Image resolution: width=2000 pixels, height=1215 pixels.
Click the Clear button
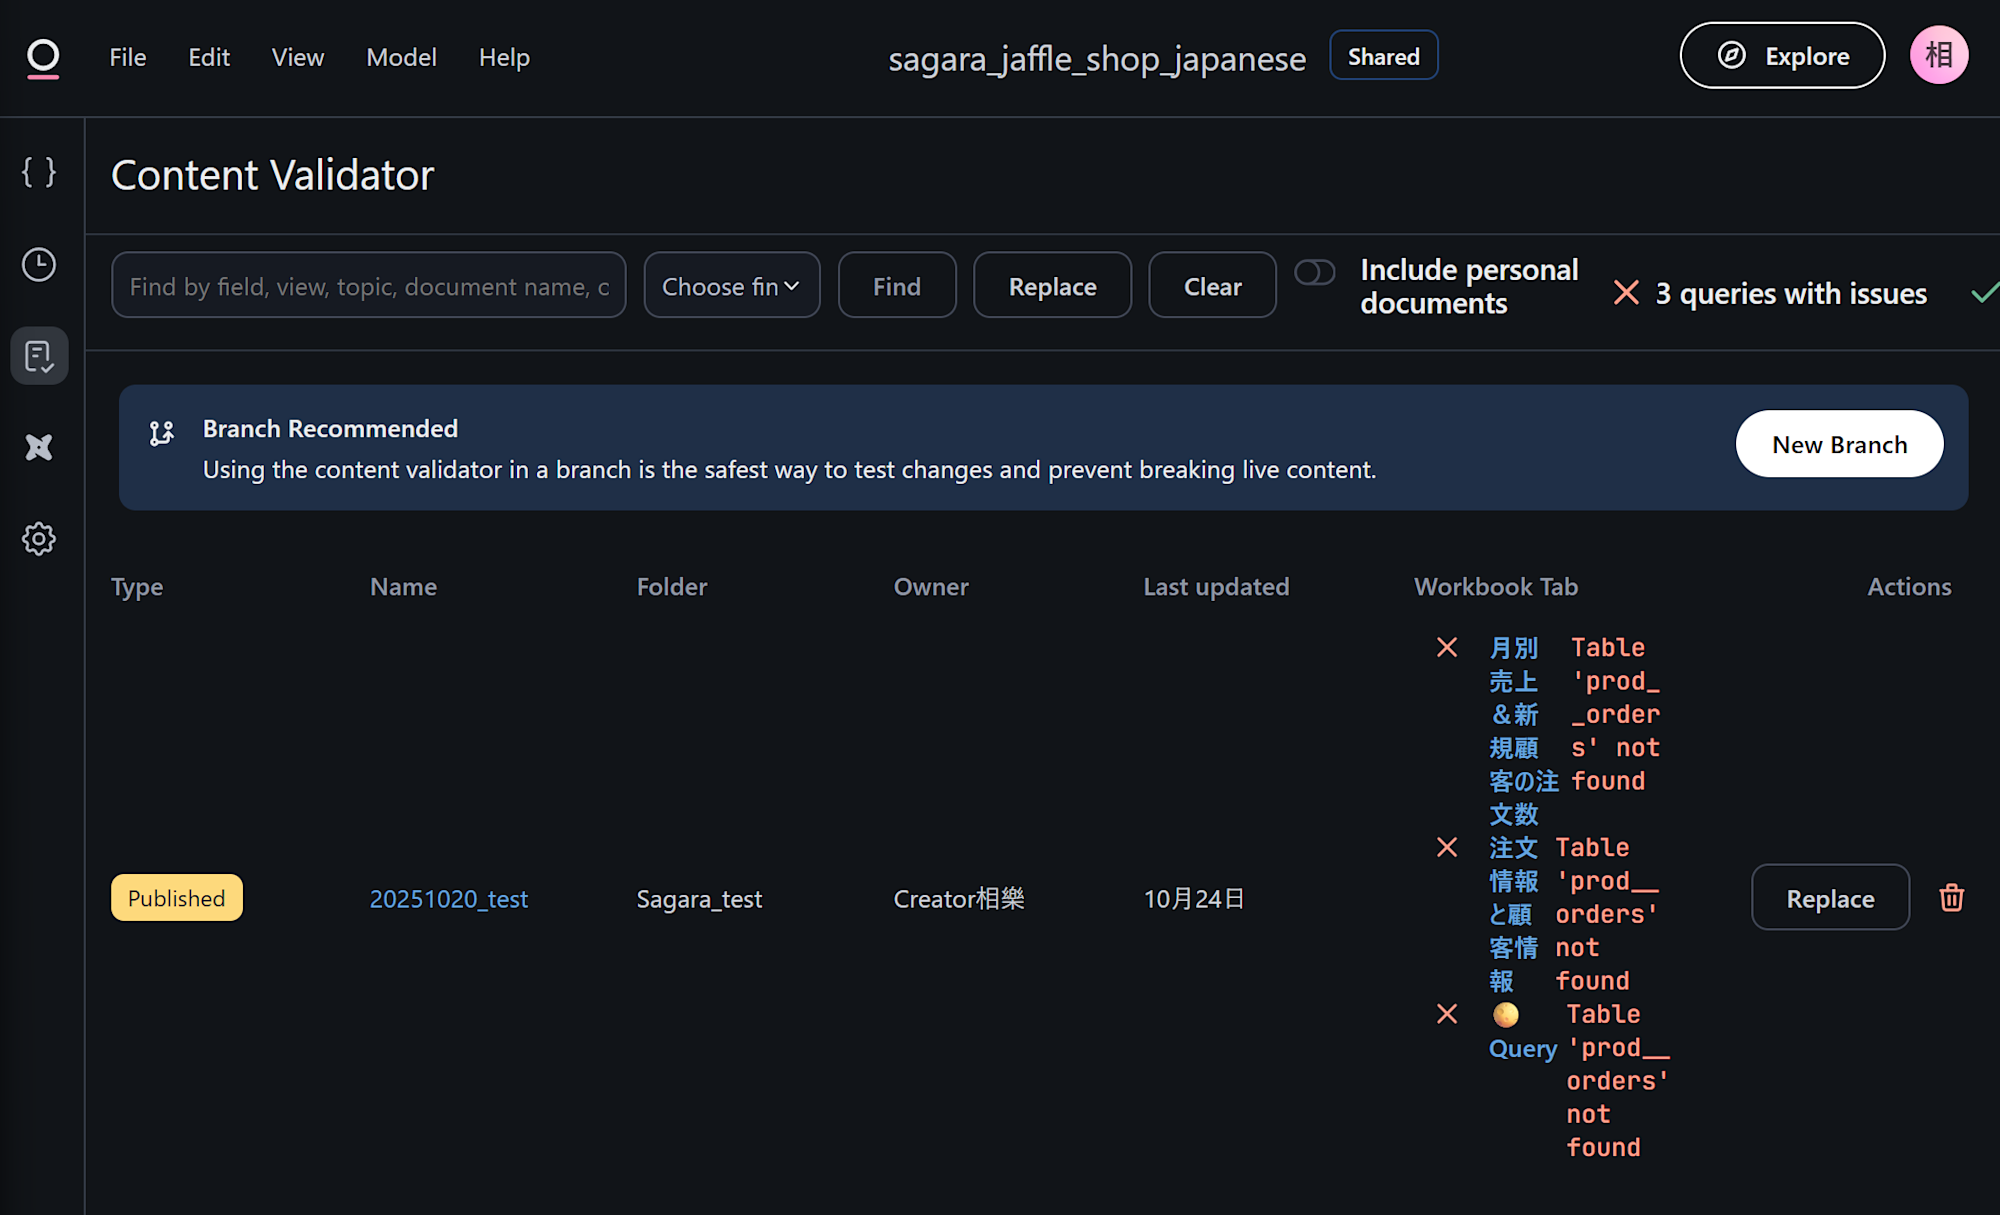click(1212, 286)
